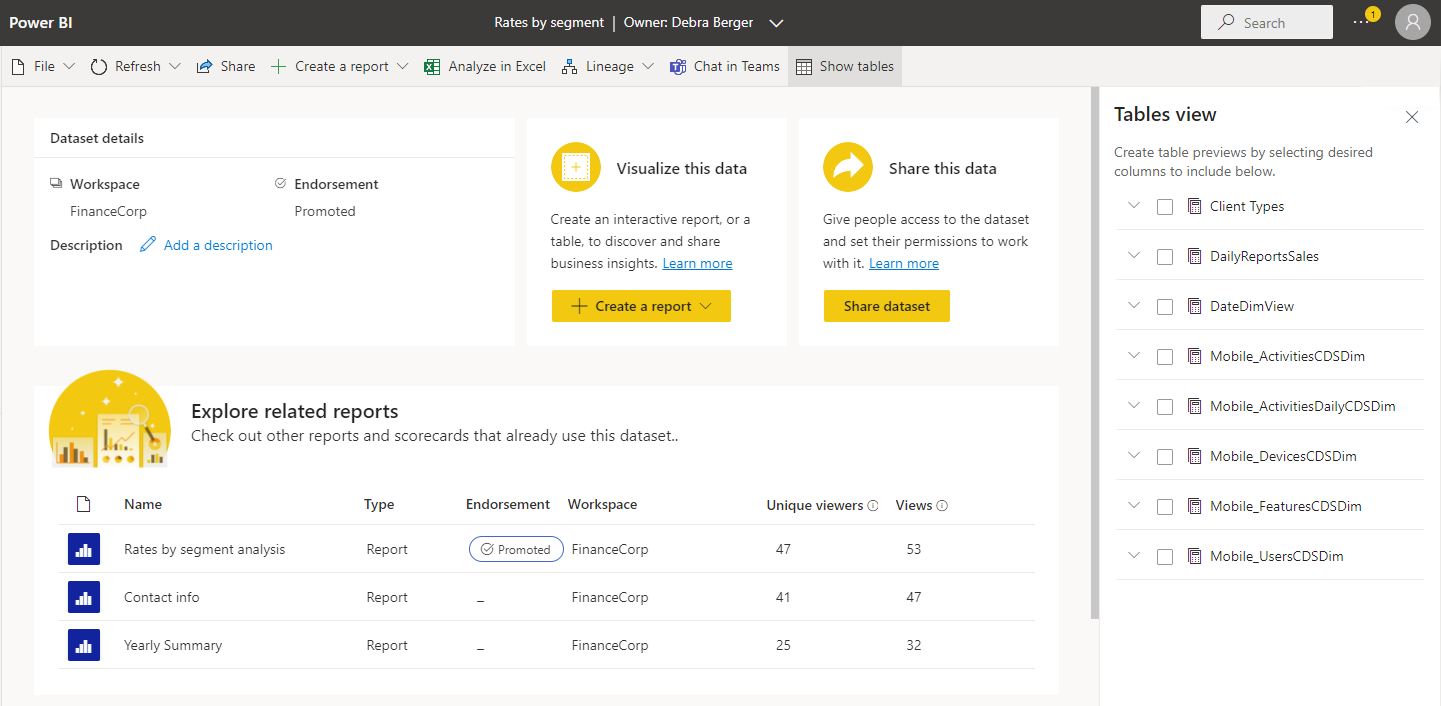This screenshot has height=706, width=1441.
Task: Check the Mobile_UsersCDSDim checkbox
Action: (x=1165, y=557)
